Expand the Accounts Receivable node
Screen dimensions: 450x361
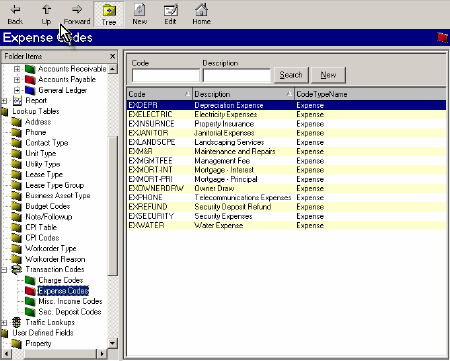coord(17,69)
